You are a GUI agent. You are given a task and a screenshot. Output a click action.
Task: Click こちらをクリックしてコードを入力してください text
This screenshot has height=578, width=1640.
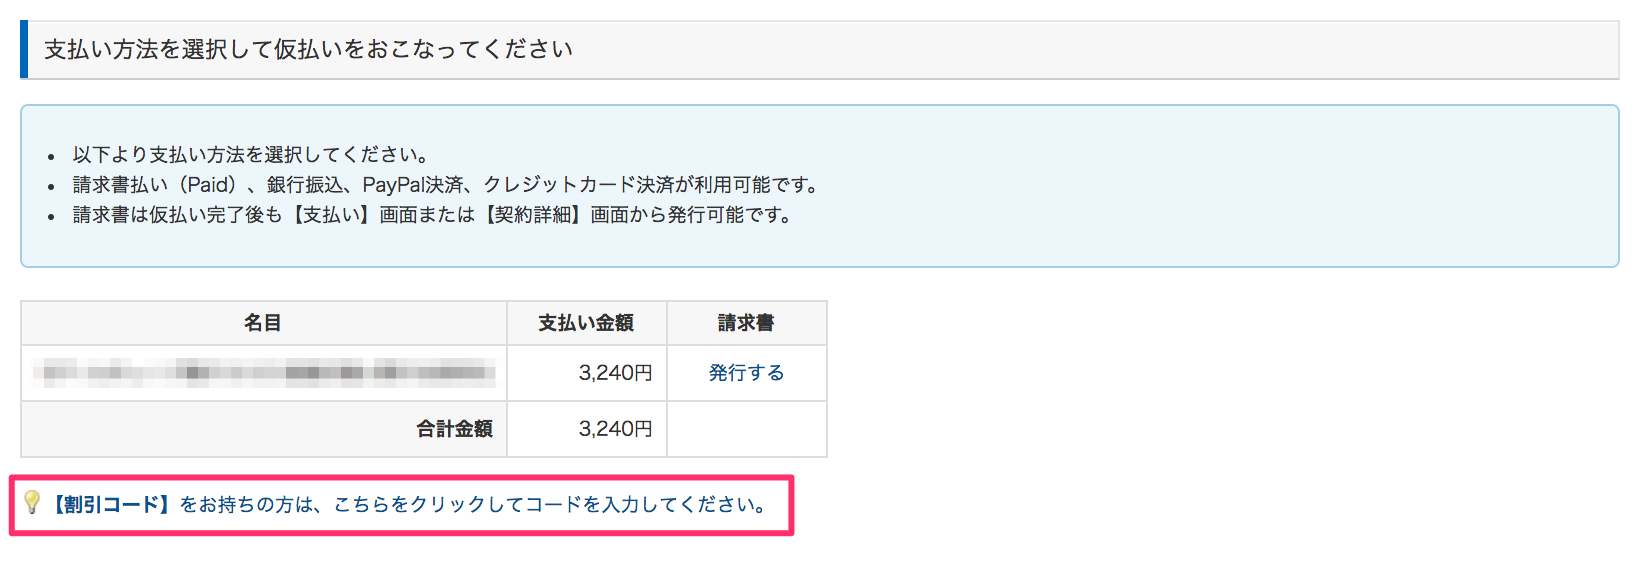(550, 505)
